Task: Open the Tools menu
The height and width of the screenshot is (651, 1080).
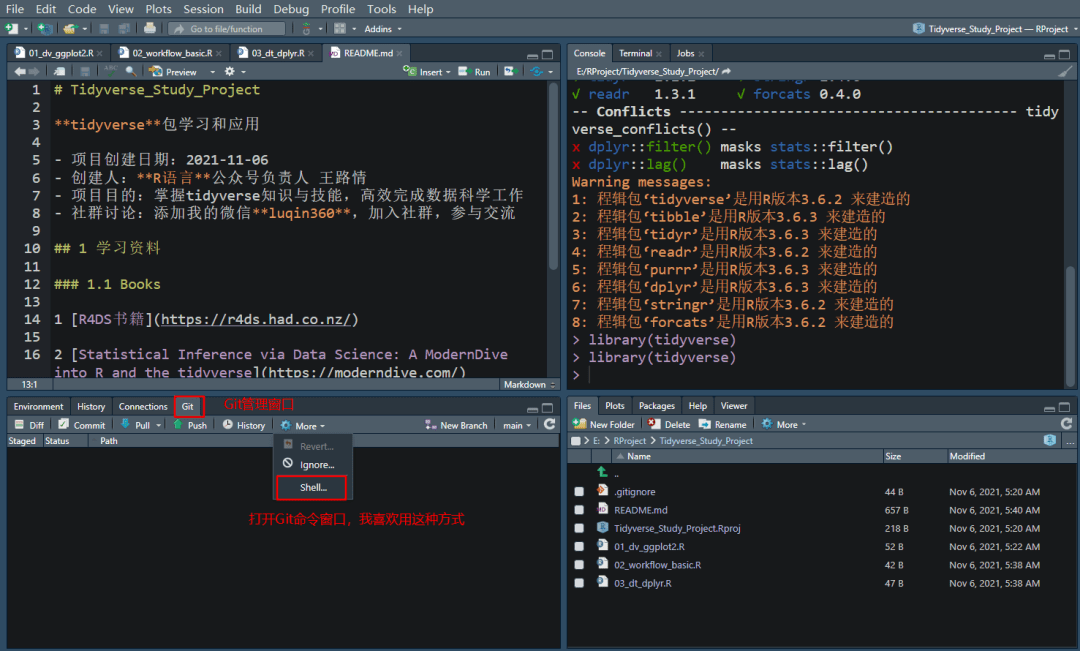Action: pyautogui.click(x=381, y=9)
